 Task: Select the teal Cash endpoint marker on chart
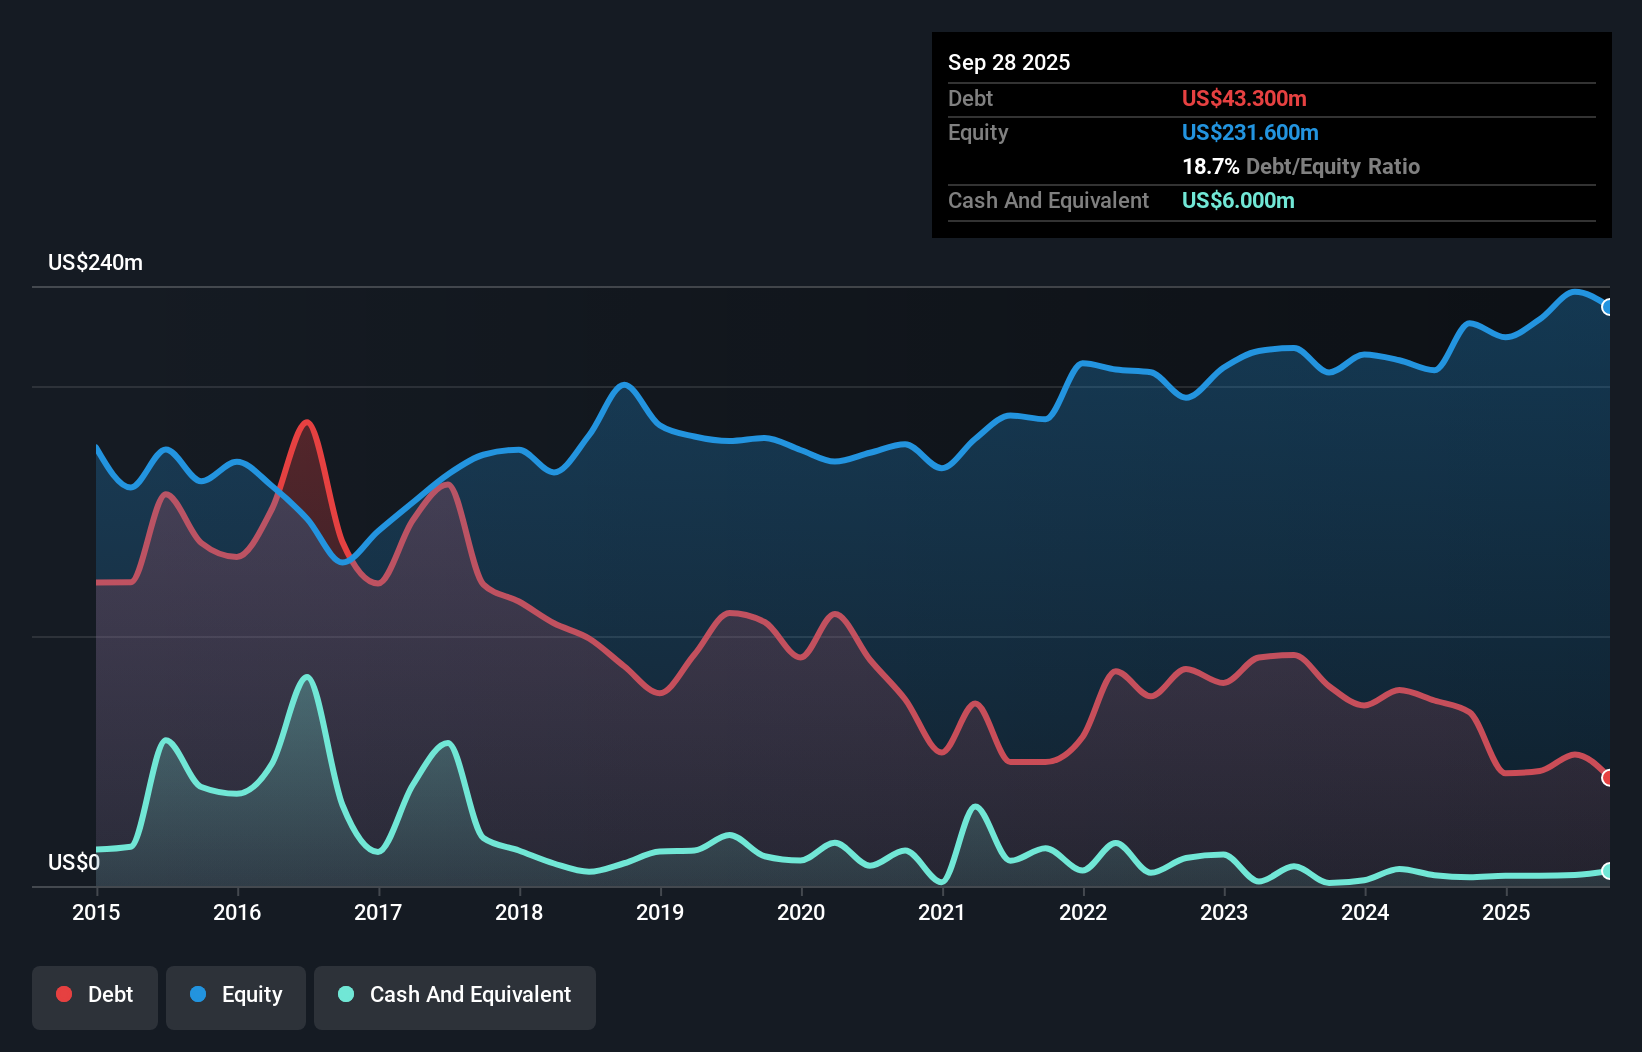[x=1607, y=871]
